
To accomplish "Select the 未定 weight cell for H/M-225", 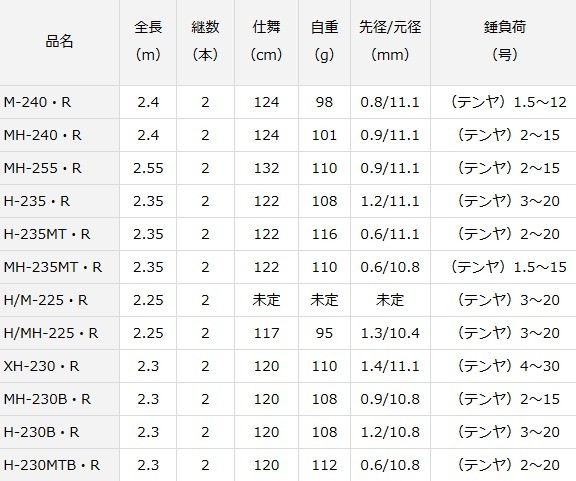I will 324,300.
